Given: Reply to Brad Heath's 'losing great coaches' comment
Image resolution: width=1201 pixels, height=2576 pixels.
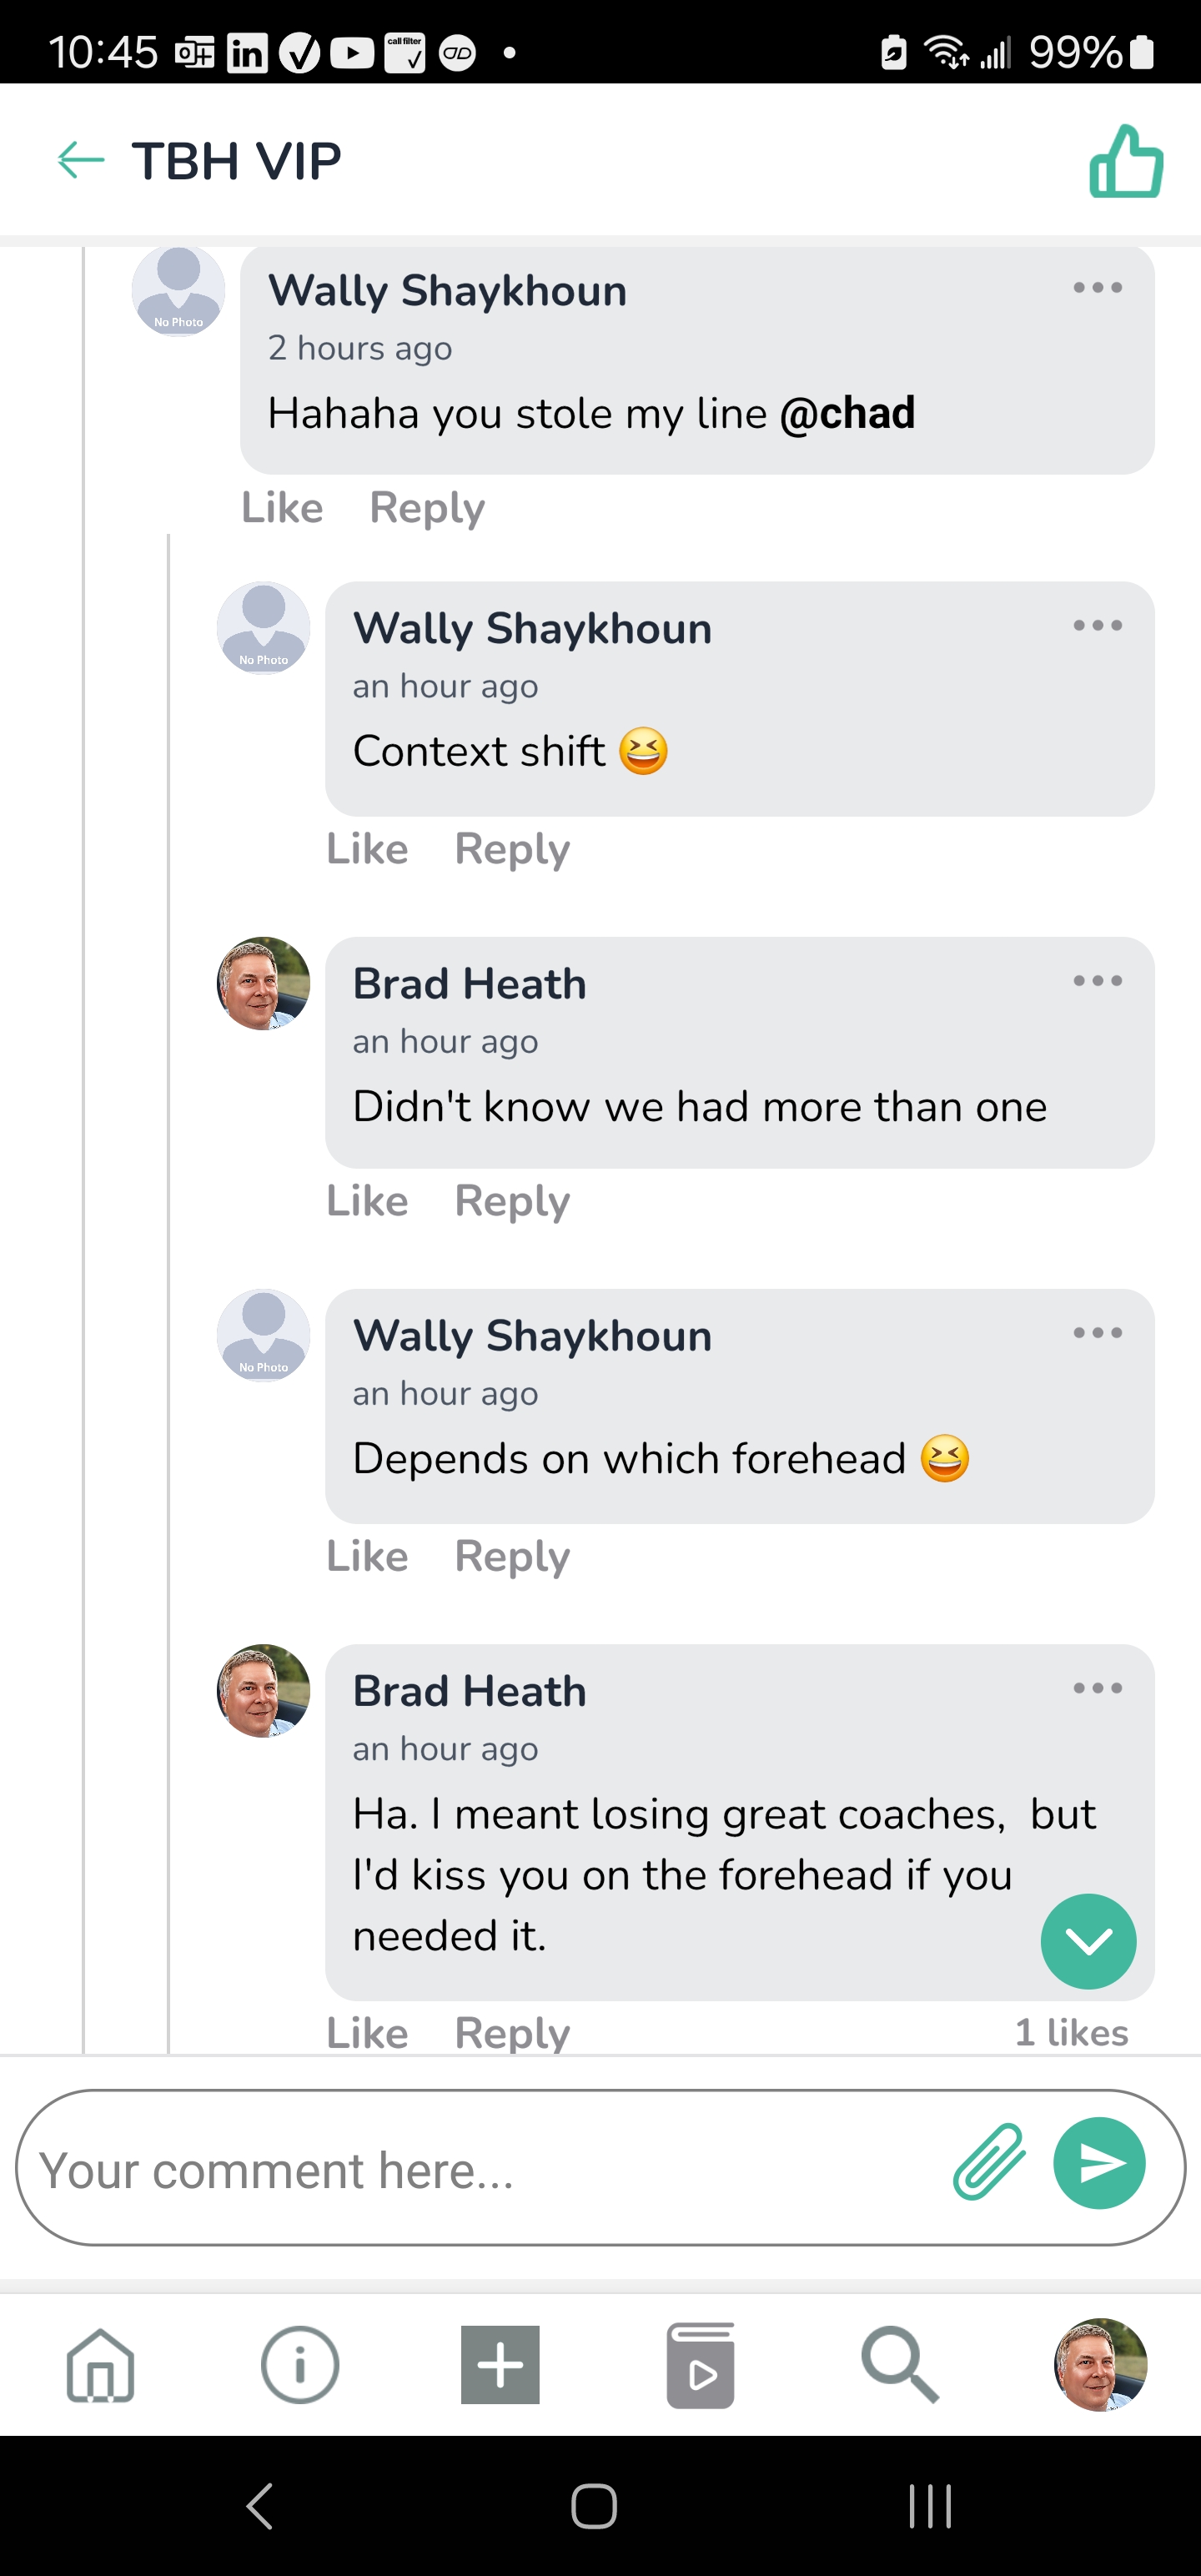Looking at the screenshot, I should pos(512,2032).
